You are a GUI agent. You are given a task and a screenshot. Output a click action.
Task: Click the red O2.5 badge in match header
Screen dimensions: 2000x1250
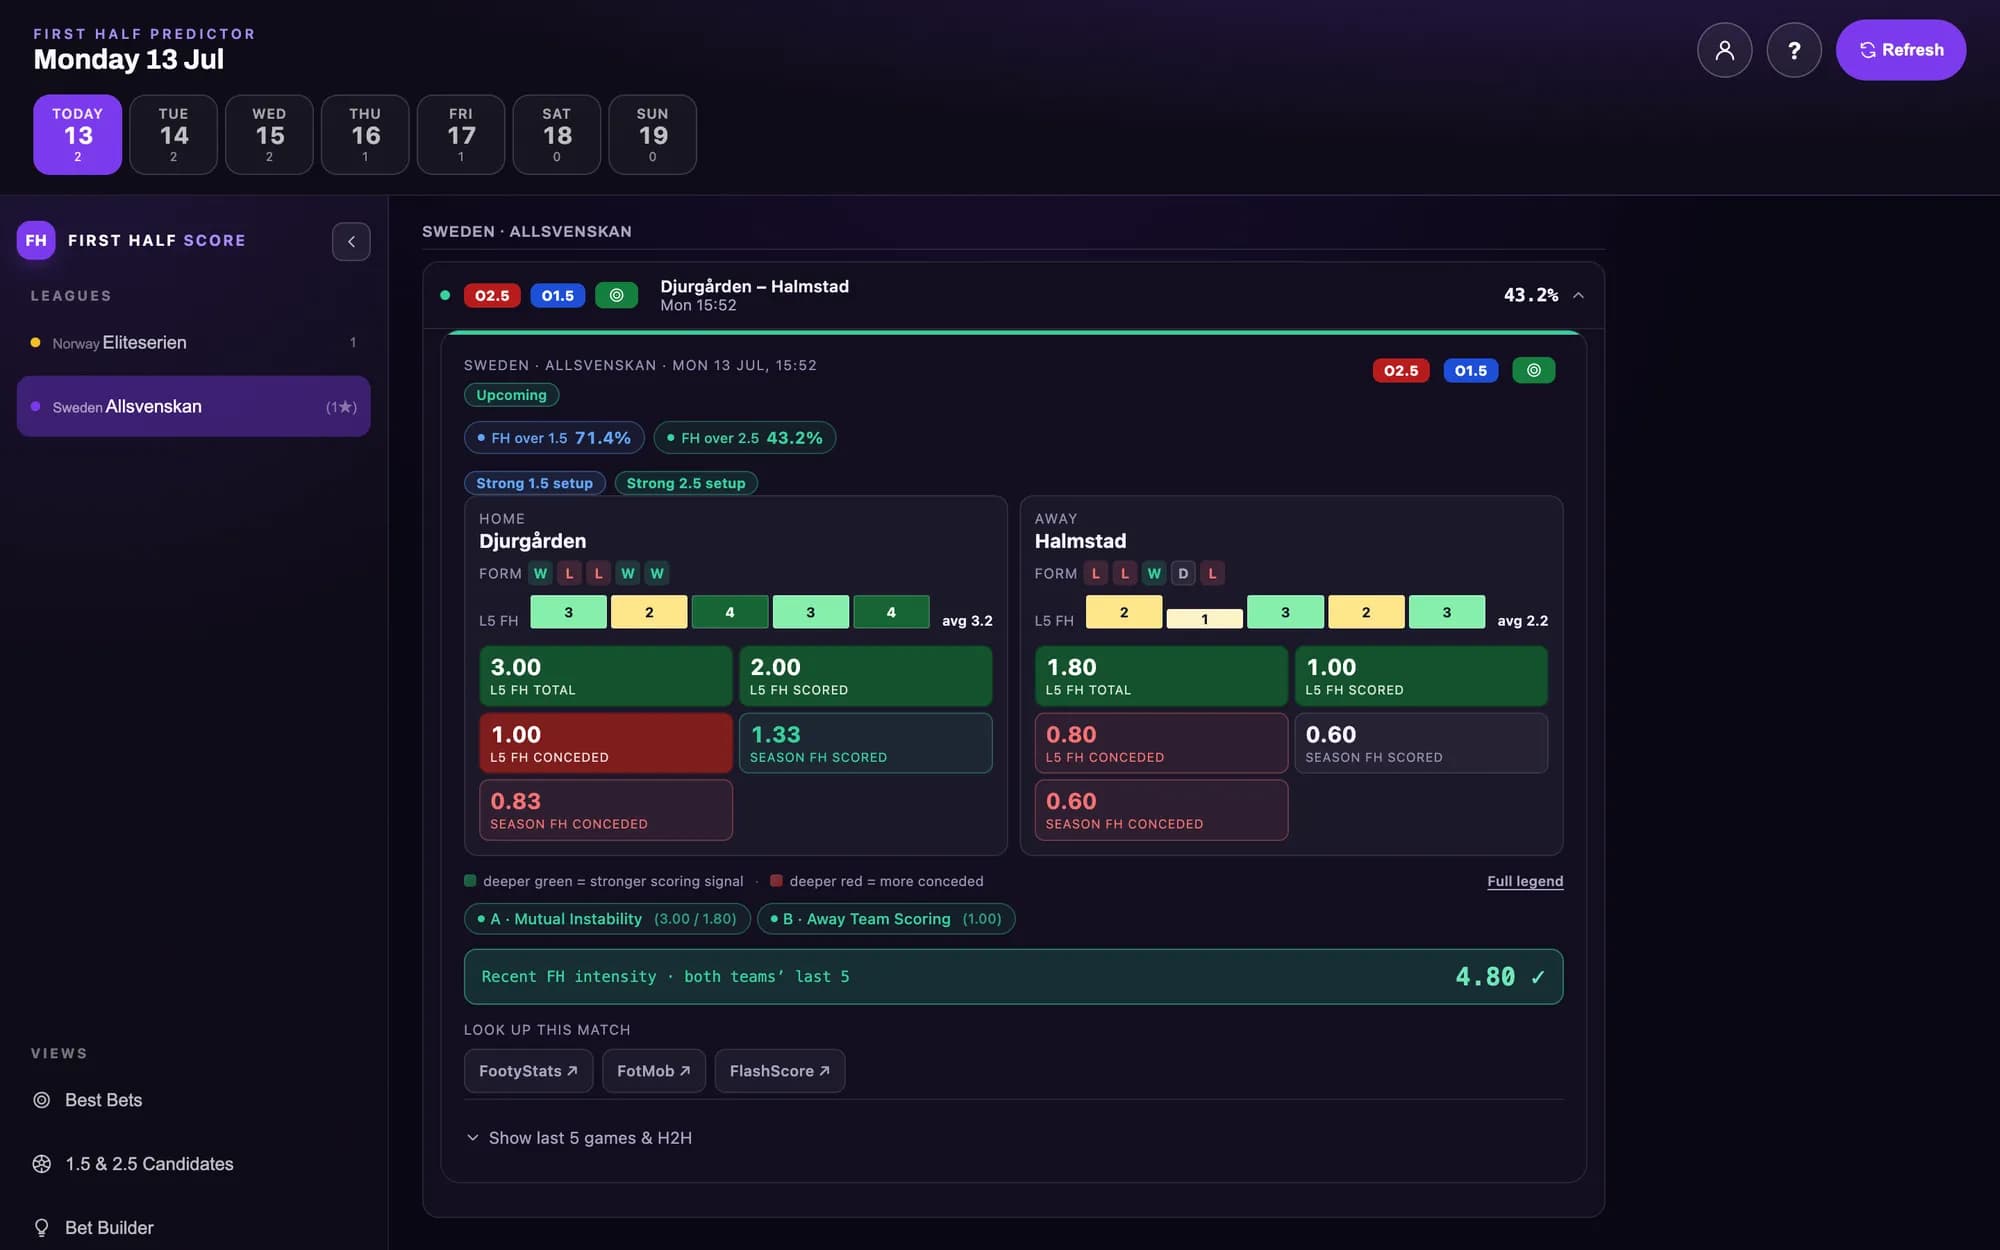pyautogui.click(x=492, y=295)
